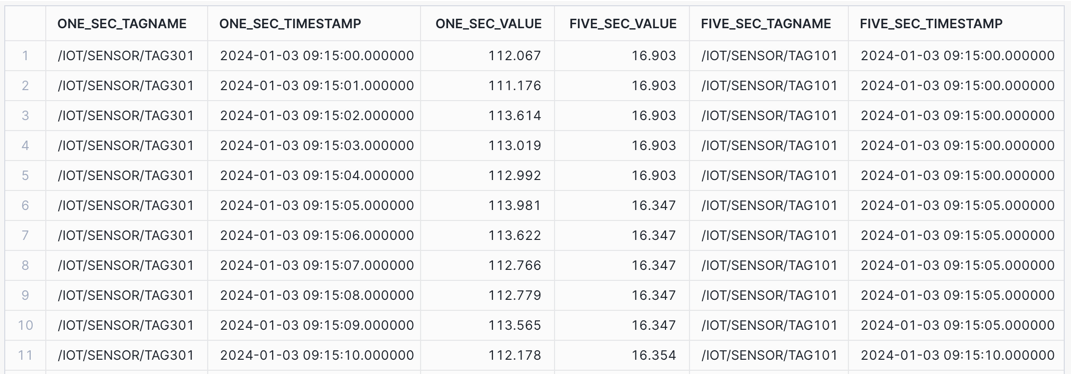The height and width of the screenshot is (374, 1071).
Task: Select the FIVE_SEC_TIMESTAMP column header
Action: [956, 24]
